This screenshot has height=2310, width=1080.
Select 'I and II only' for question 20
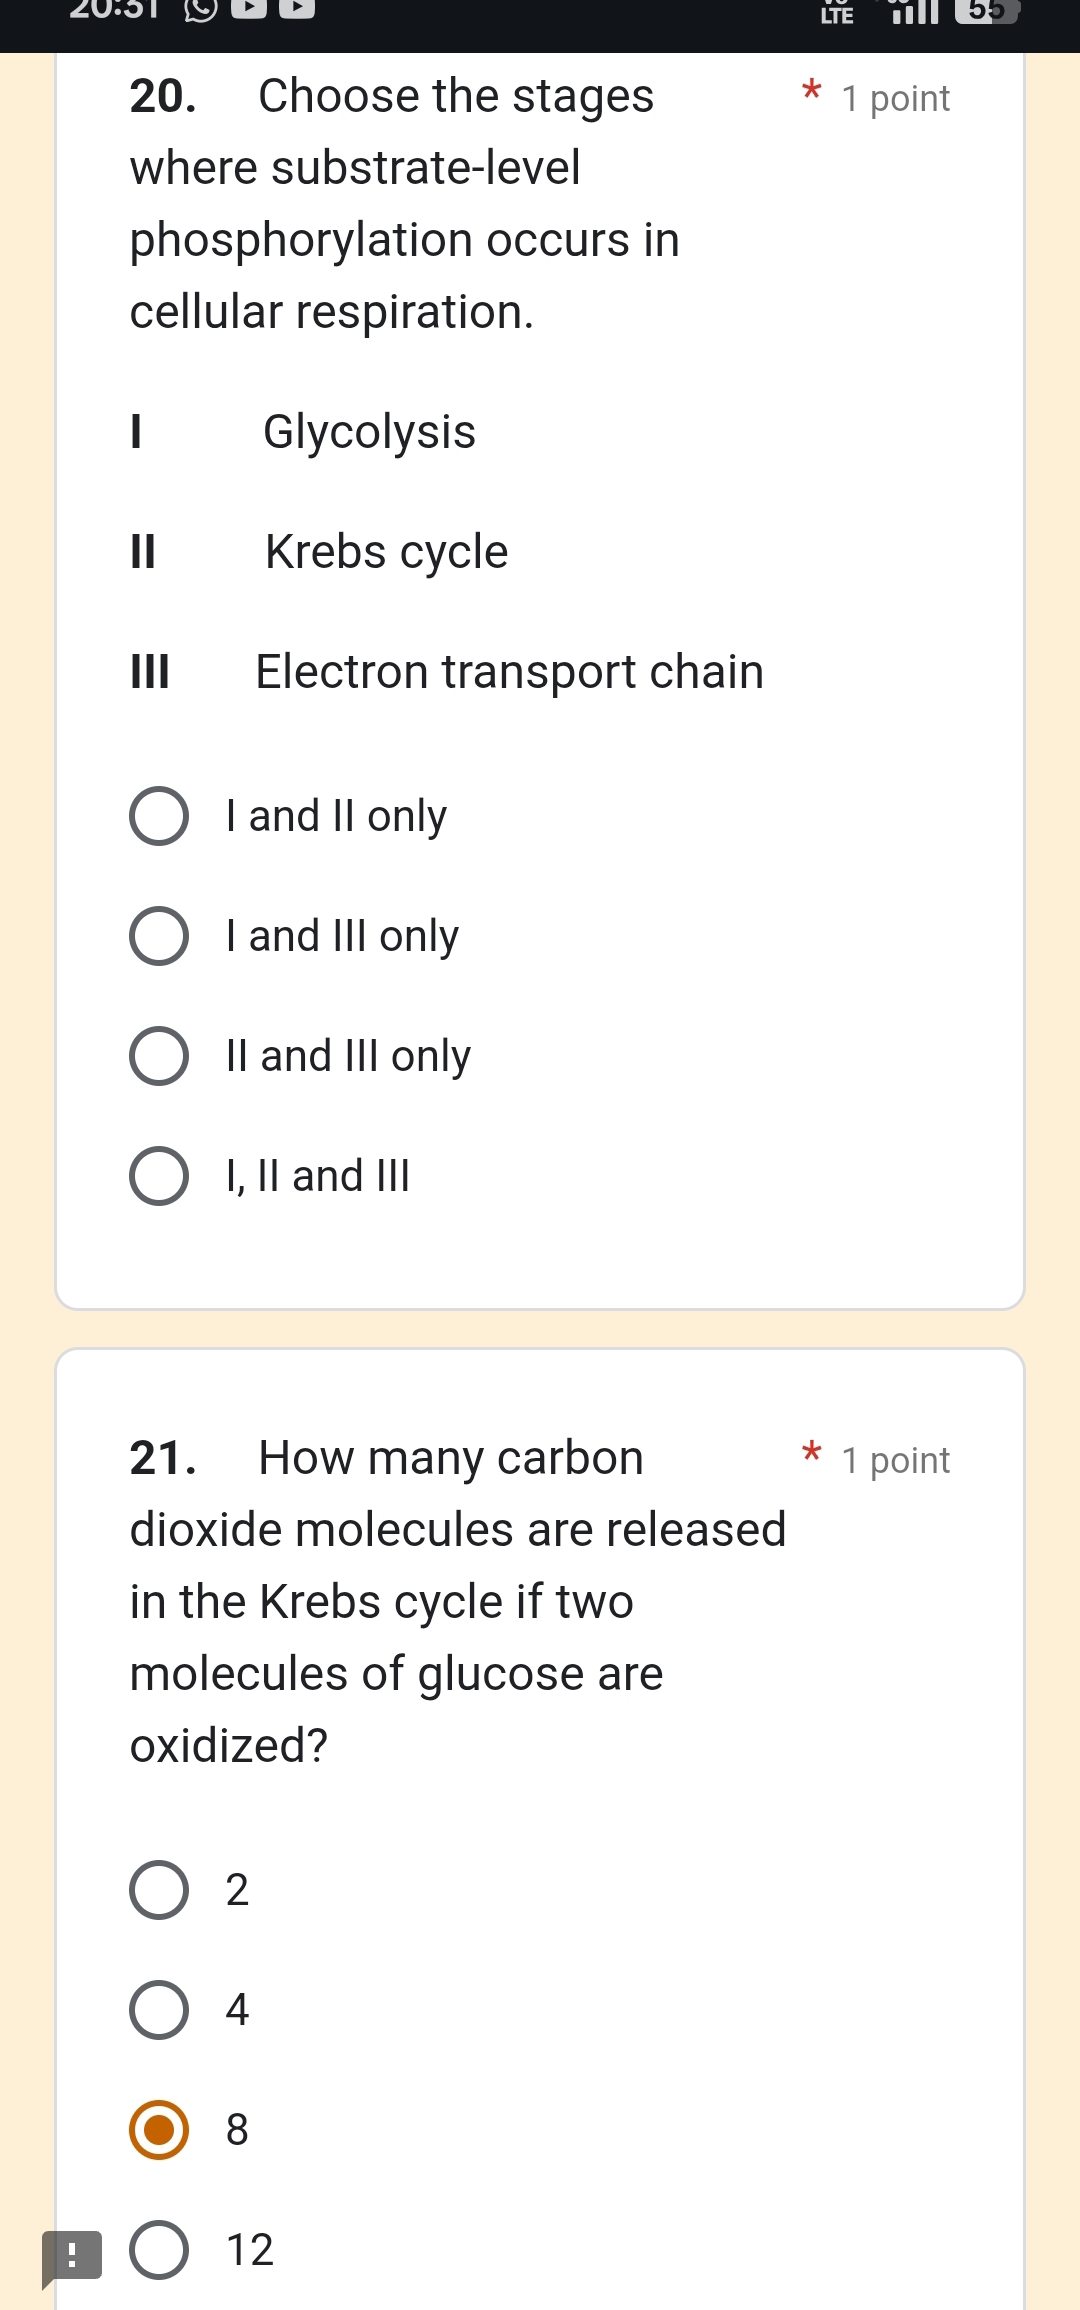159,815
